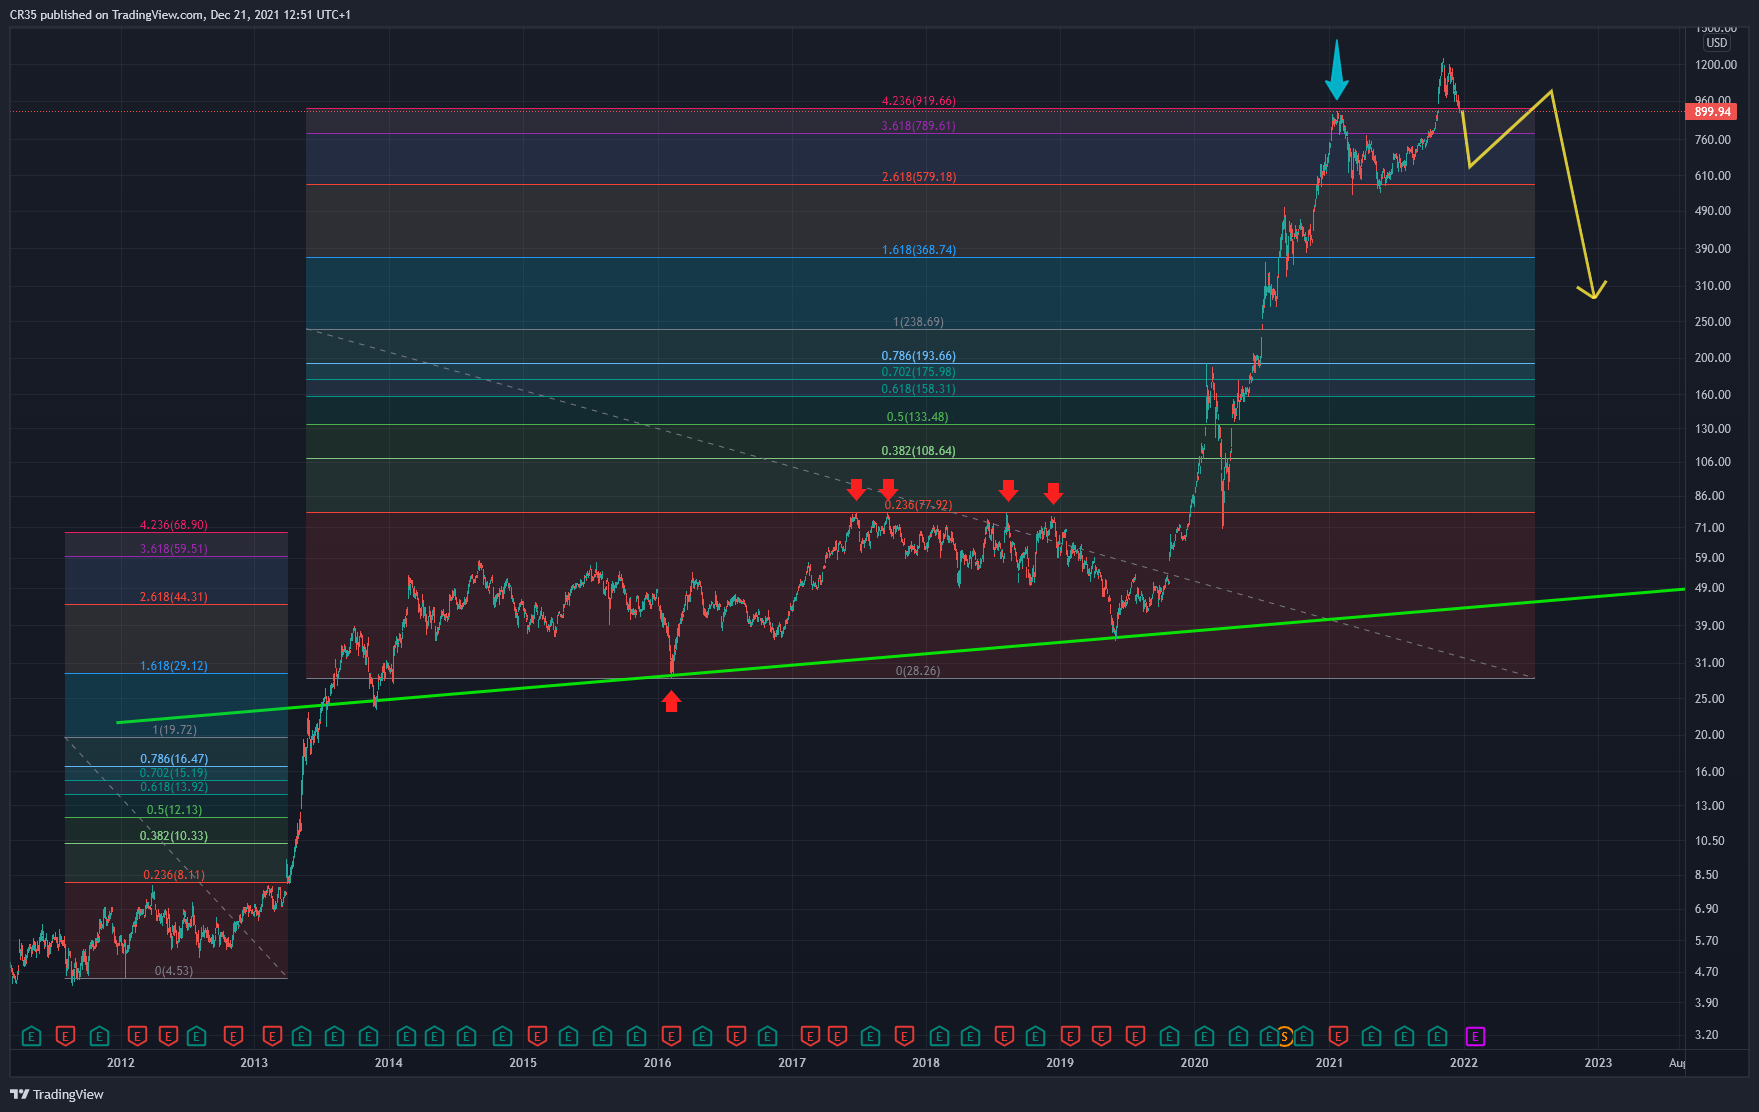
Task: Click the red 899.94 current price label
Action: pyautogui.click(x=1712, y=112)
